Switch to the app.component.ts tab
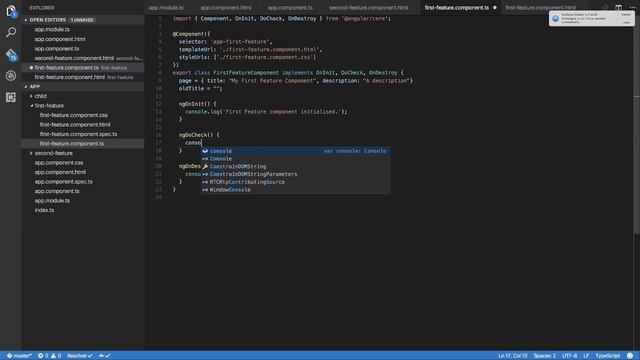 (x=290, y=8)
